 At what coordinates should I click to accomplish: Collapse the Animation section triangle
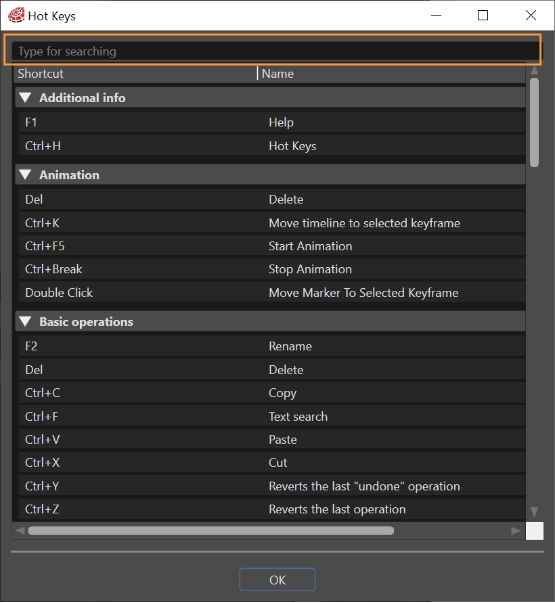tap(25, 175)
